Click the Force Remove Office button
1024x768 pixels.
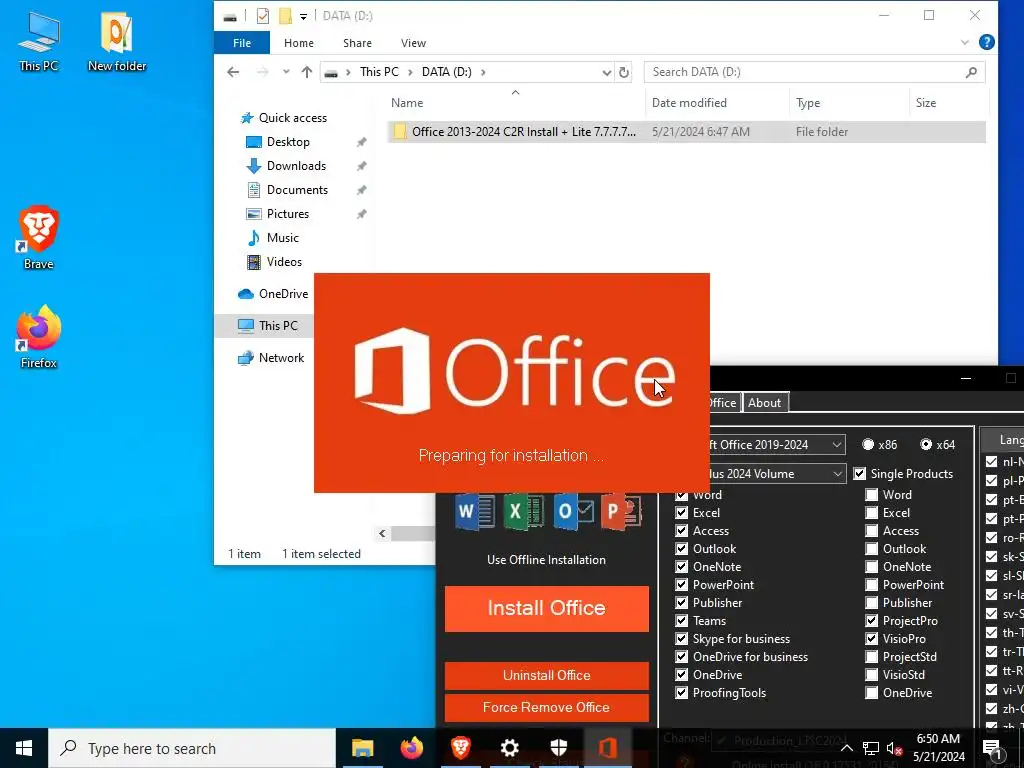(547, 707)
